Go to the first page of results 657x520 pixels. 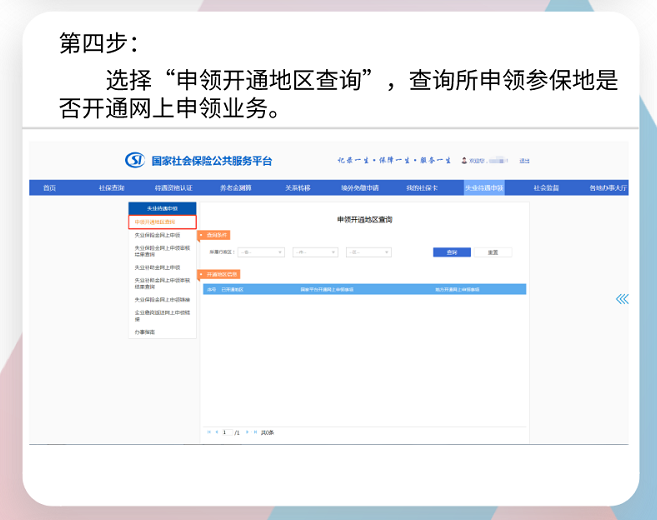point(208,432)
